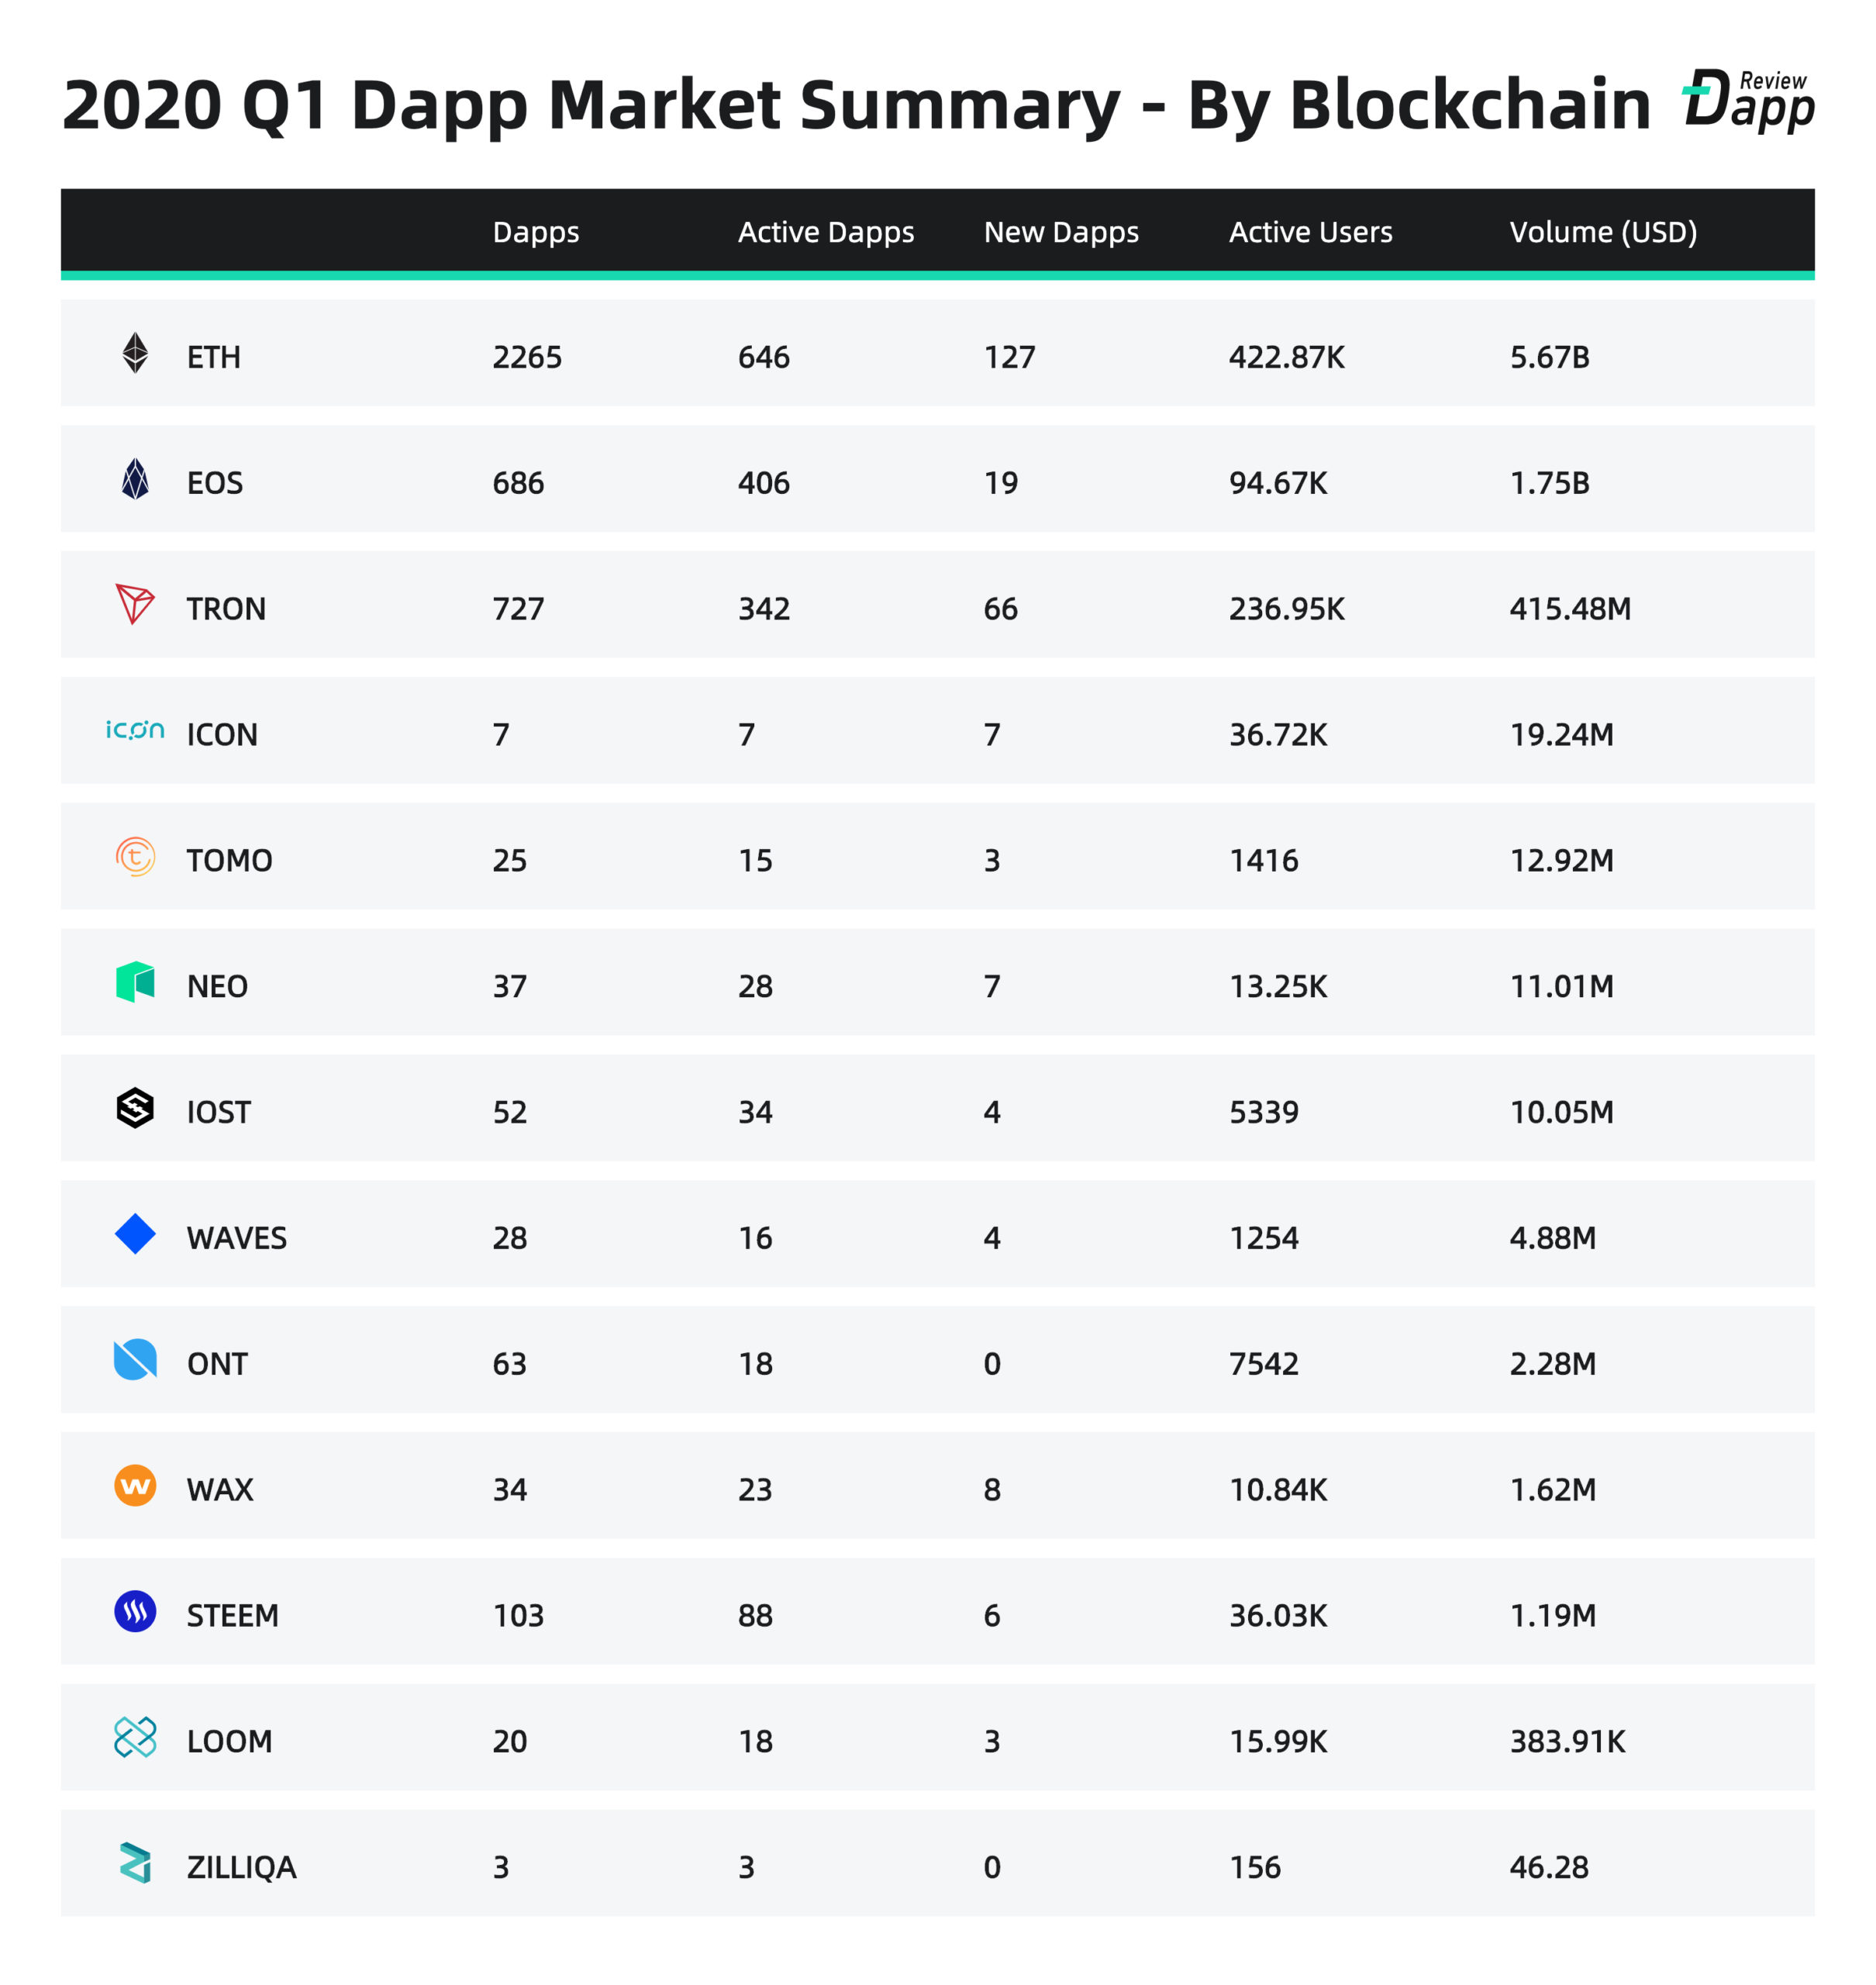
Task: Click the Dapps column header
Action: coord(536,232)
